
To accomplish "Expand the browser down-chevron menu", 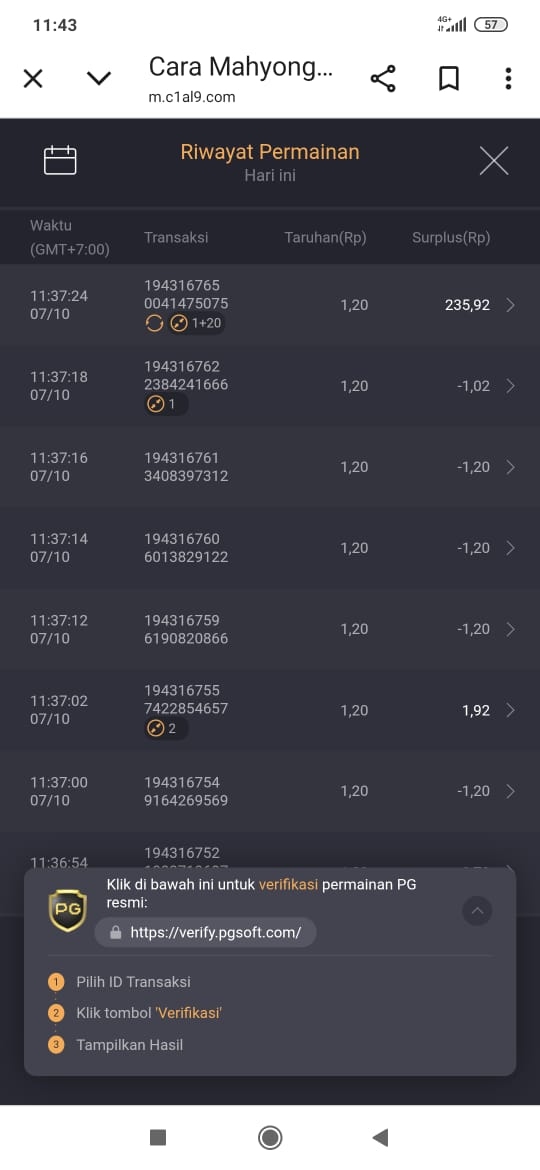I will (x=98, y=78).
